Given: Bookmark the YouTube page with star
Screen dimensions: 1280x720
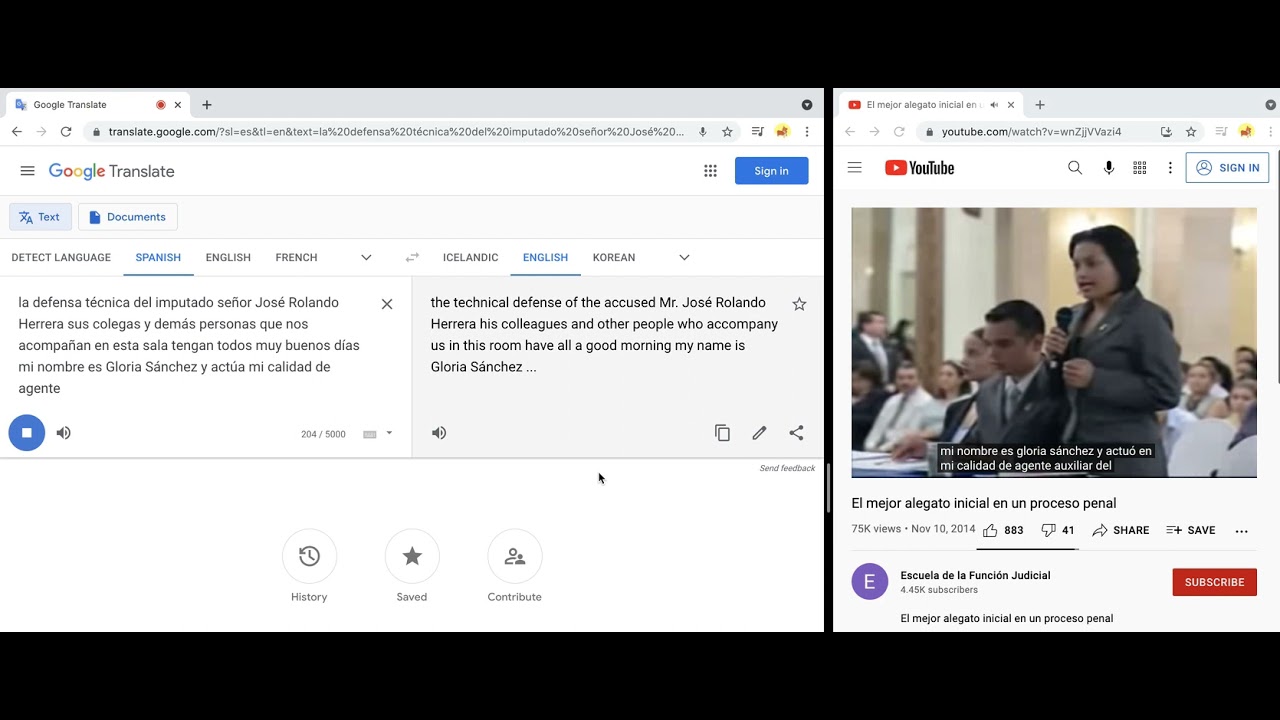Looking at the screenshot, I should (1191, 132).
